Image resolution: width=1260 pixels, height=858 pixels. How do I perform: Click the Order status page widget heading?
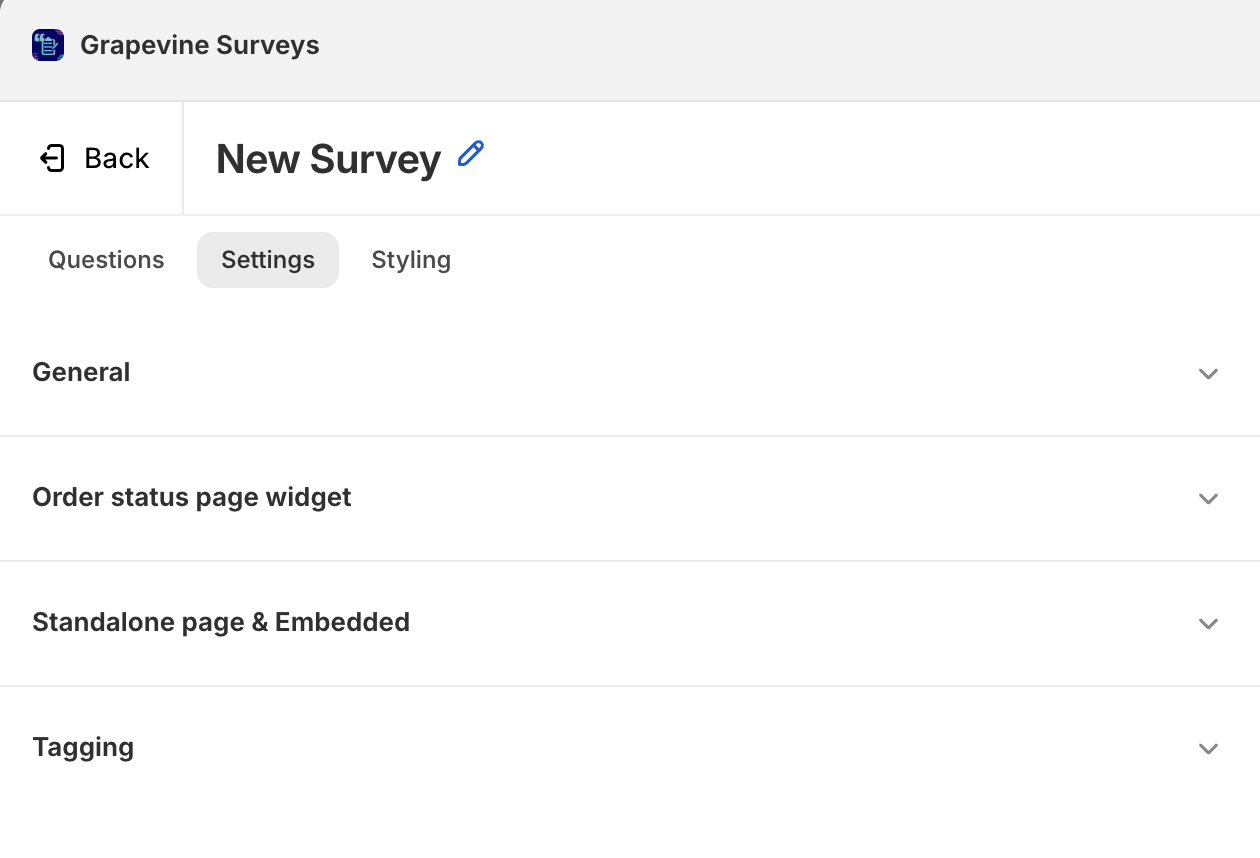click(x=192, y=497)
